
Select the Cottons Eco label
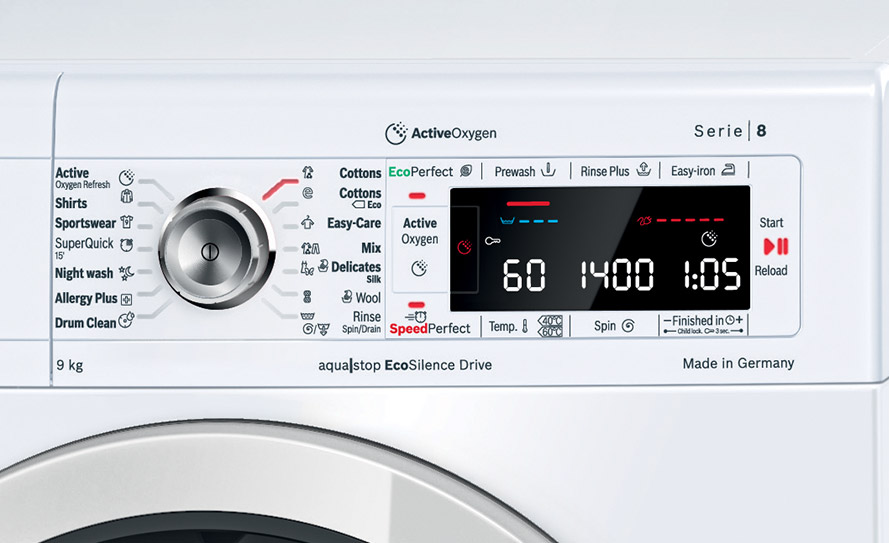click(x=360, y=197)
